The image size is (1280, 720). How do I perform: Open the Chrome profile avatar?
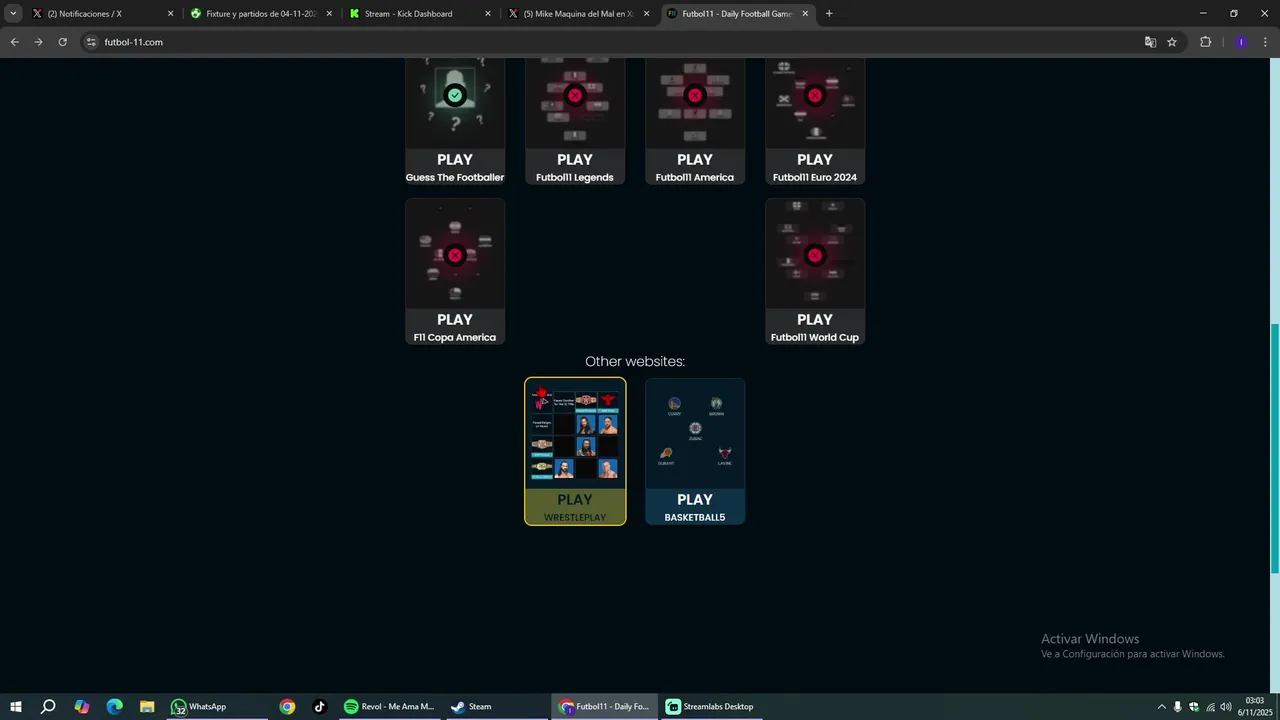click(1241, 42)
